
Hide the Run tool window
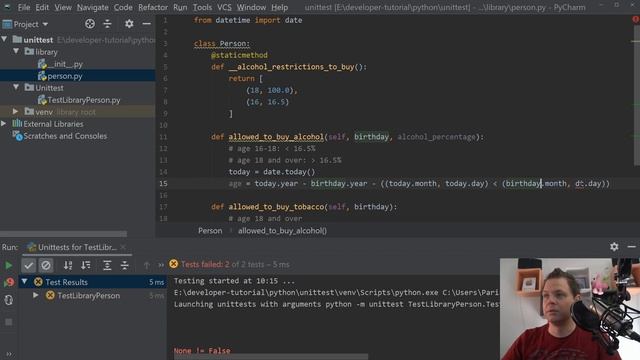click(x=631, y=247)
